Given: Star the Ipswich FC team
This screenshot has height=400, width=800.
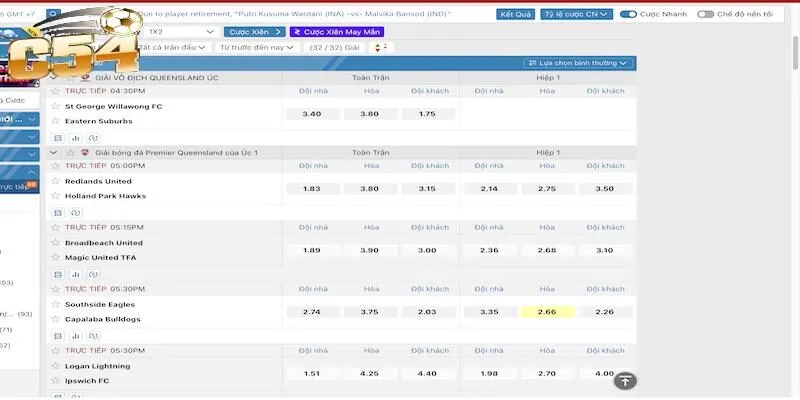Looking at the screenshot, I should 56,381.
